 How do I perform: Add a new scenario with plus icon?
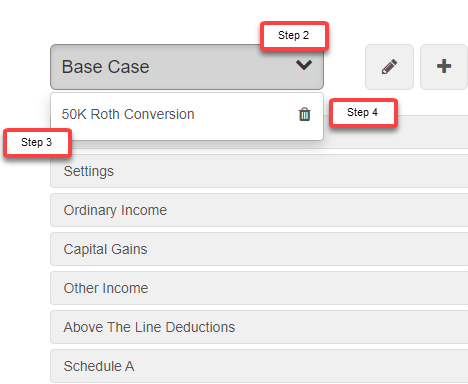click(x=444, y=67)
